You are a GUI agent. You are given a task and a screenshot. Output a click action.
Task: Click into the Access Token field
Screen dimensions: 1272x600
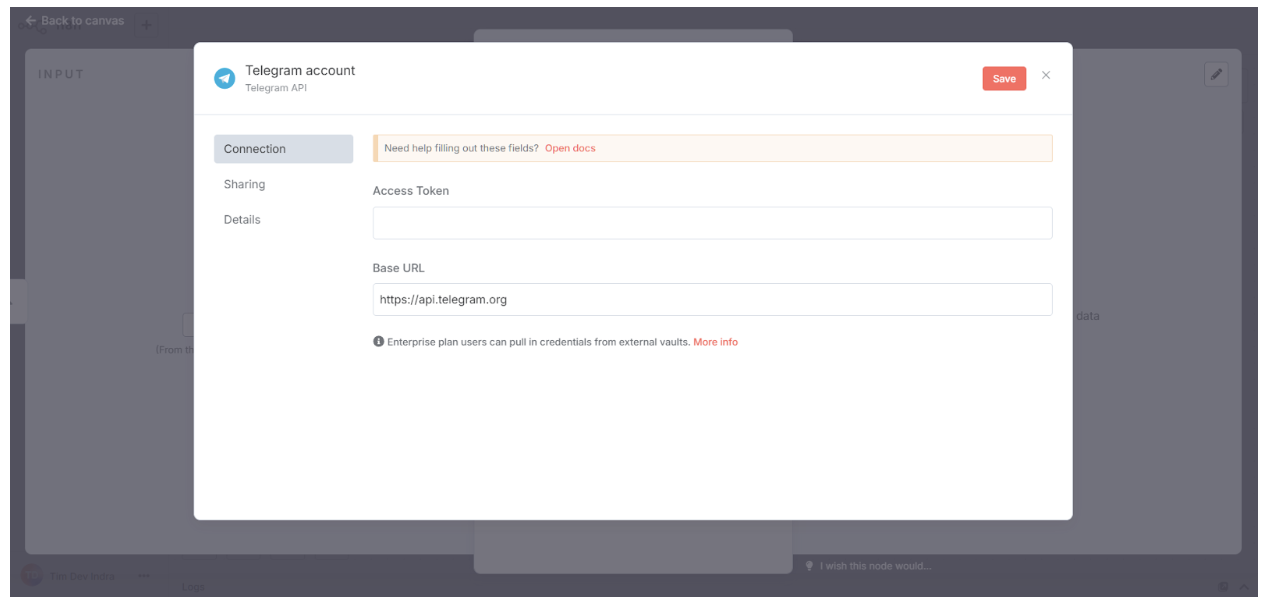pos(712,223)
